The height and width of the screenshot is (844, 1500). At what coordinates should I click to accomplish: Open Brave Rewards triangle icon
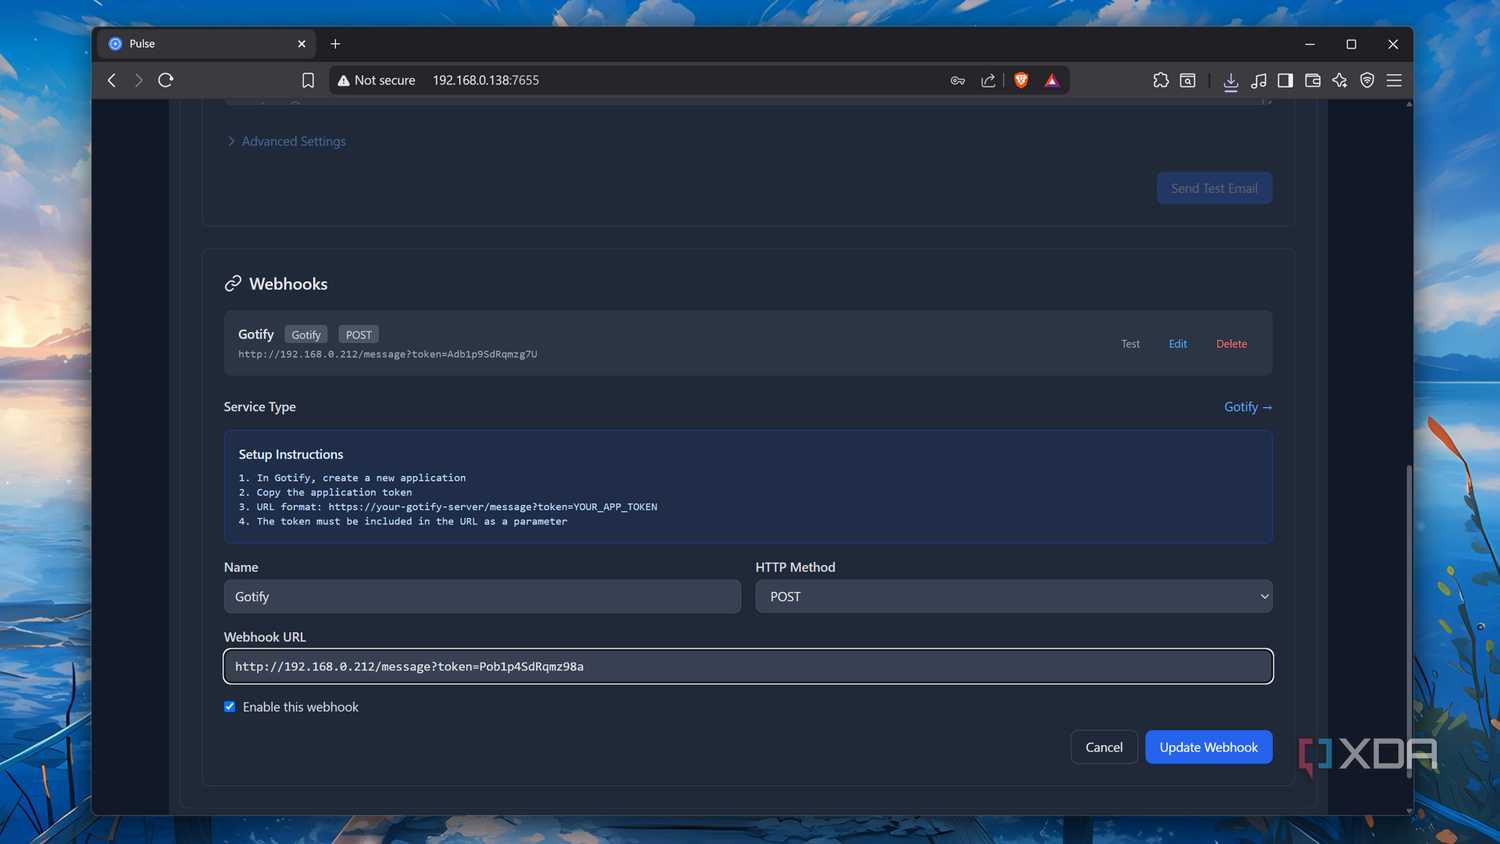(x=1052, y=80)
